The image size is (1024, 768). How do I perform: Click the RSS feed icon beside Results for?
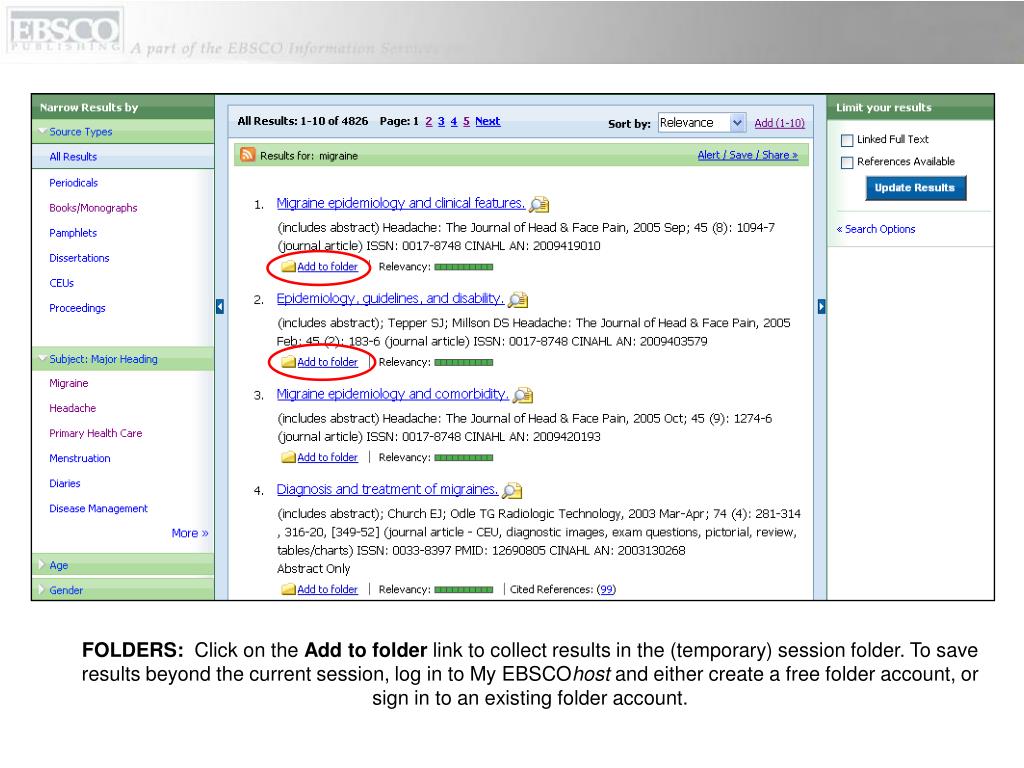[x=248, y=155]
